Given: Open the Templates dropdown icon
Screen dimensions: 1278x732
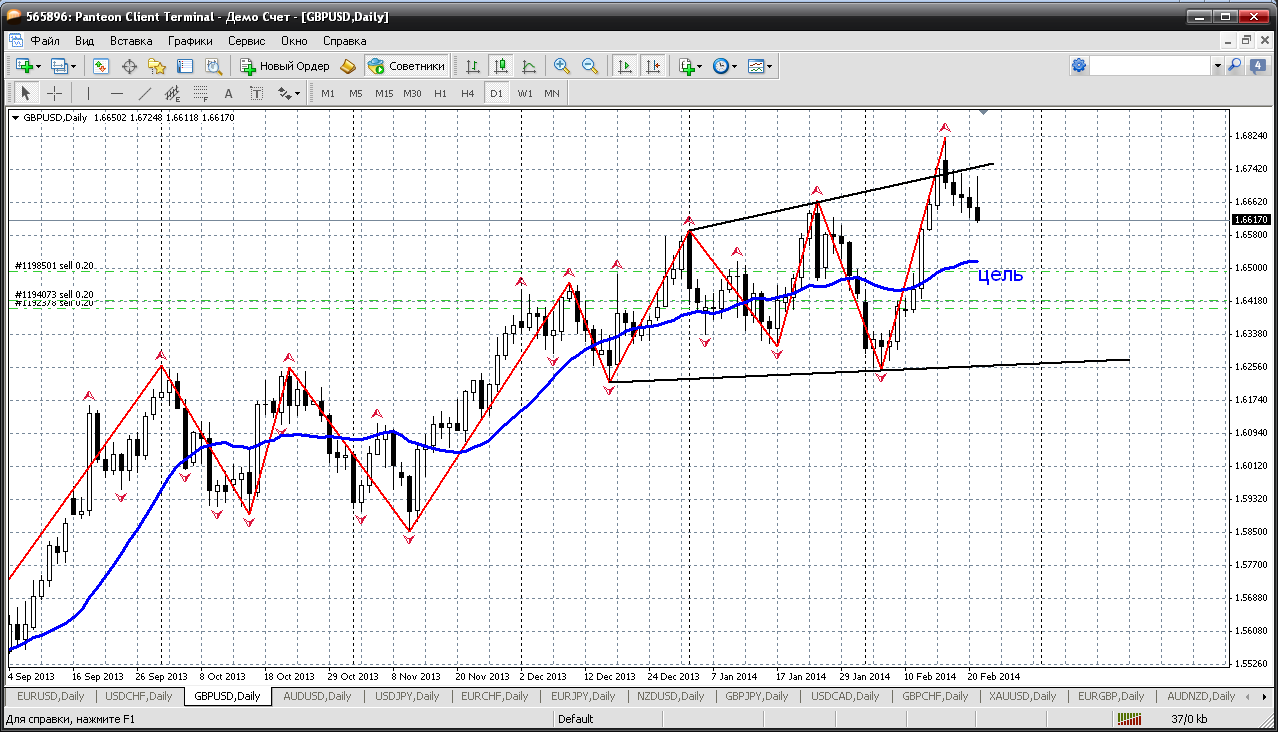Looking at the screenshot, I should point(760,66).
